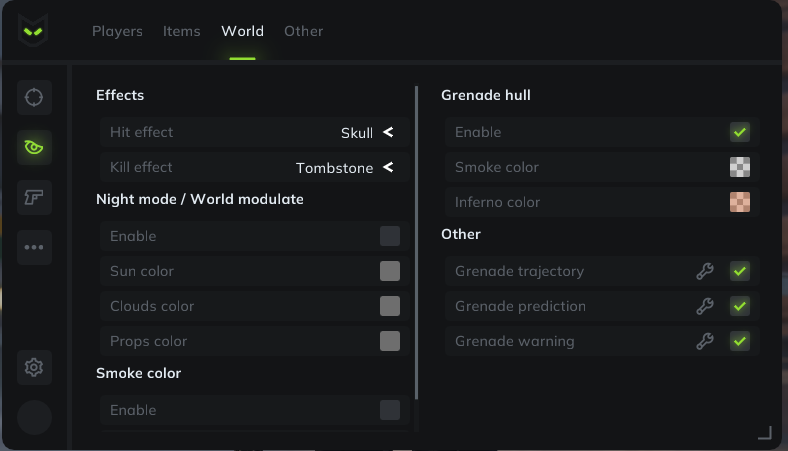Open Grenade trajectory wrench settings
This screenshot has height=451, width=788.
(705, 272)
